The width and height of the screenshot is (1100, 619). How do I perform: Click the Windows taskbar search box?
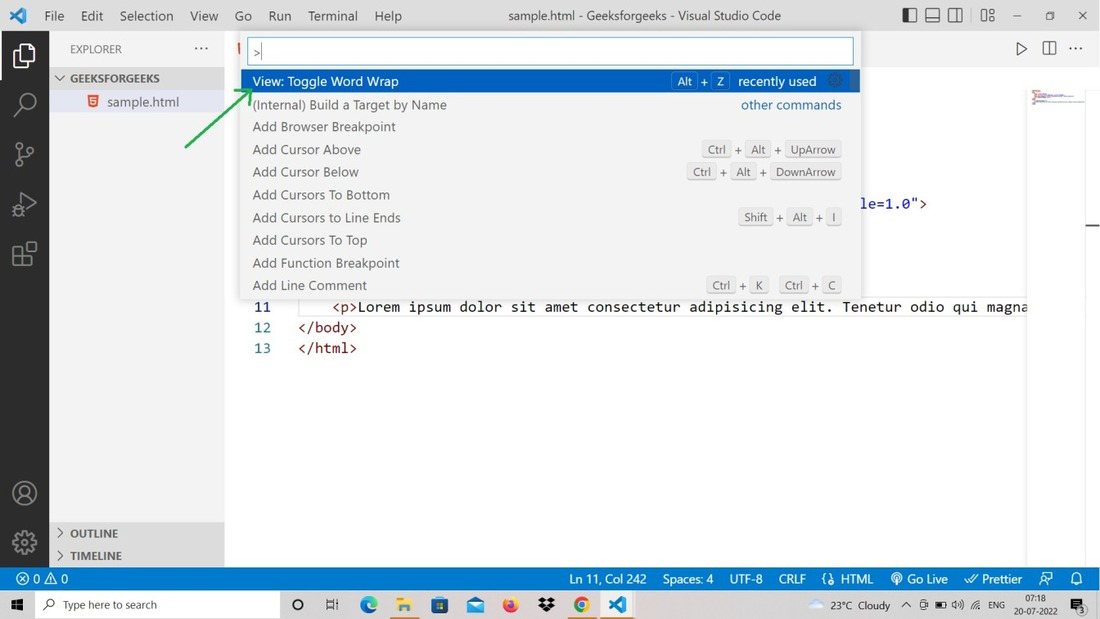(158, 604)
